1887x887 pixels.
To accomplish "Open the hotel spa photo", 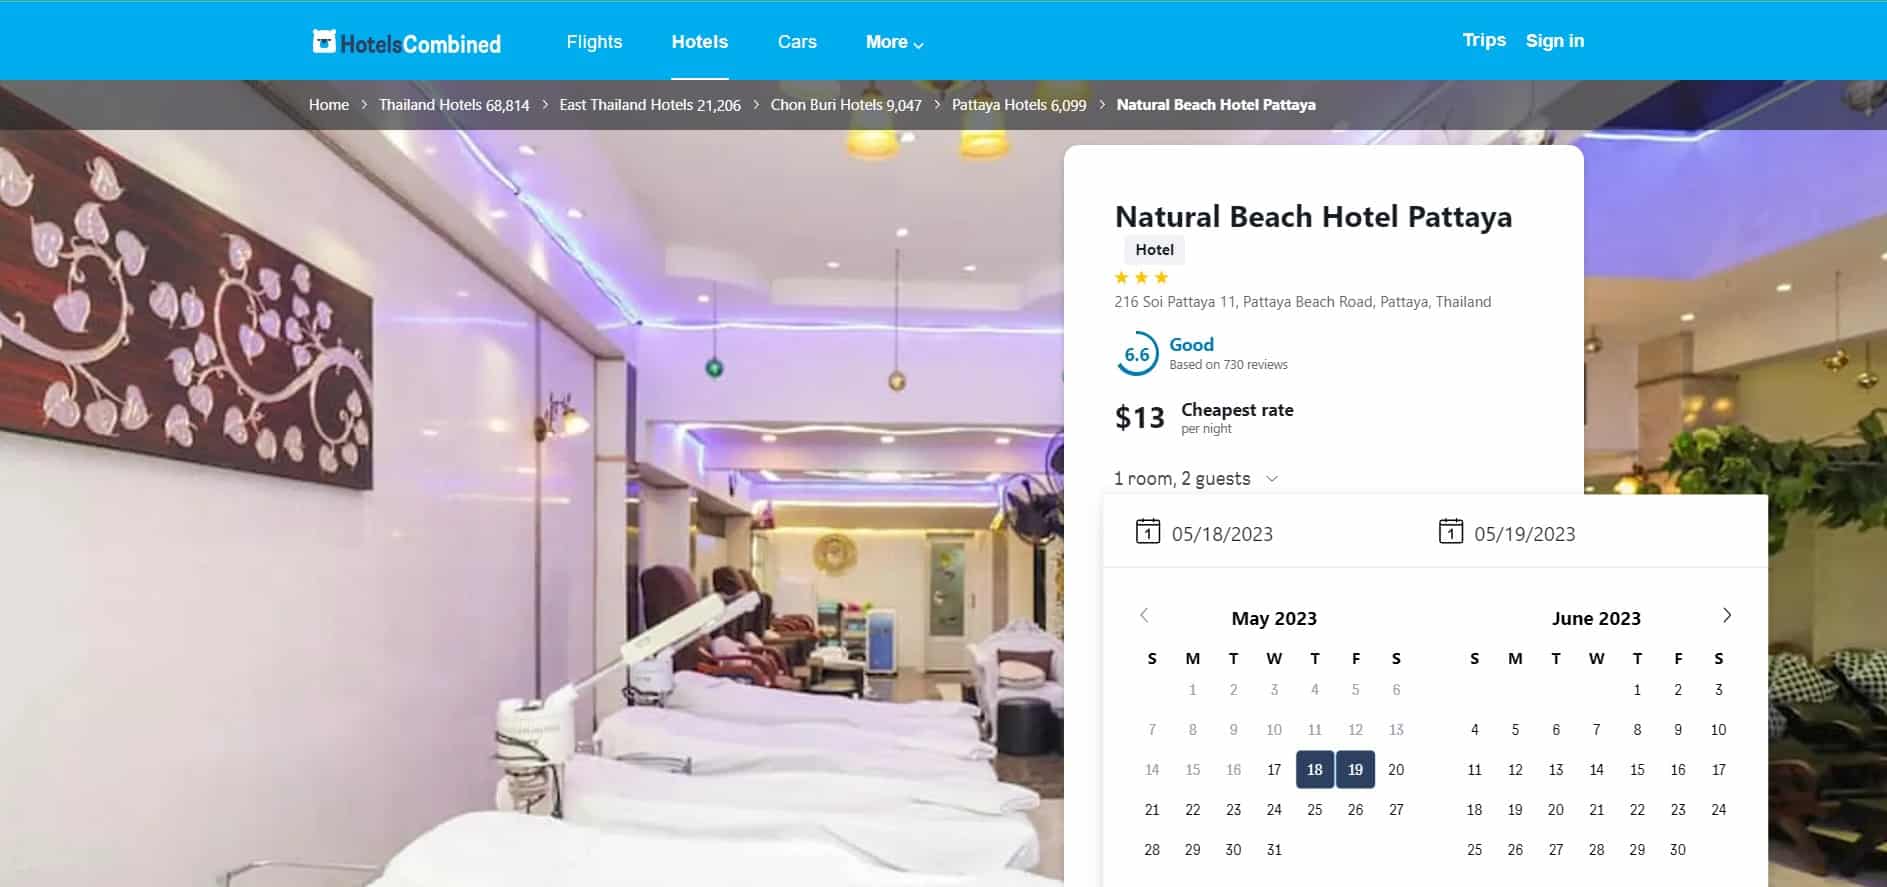I will click(x=530, y=508).
